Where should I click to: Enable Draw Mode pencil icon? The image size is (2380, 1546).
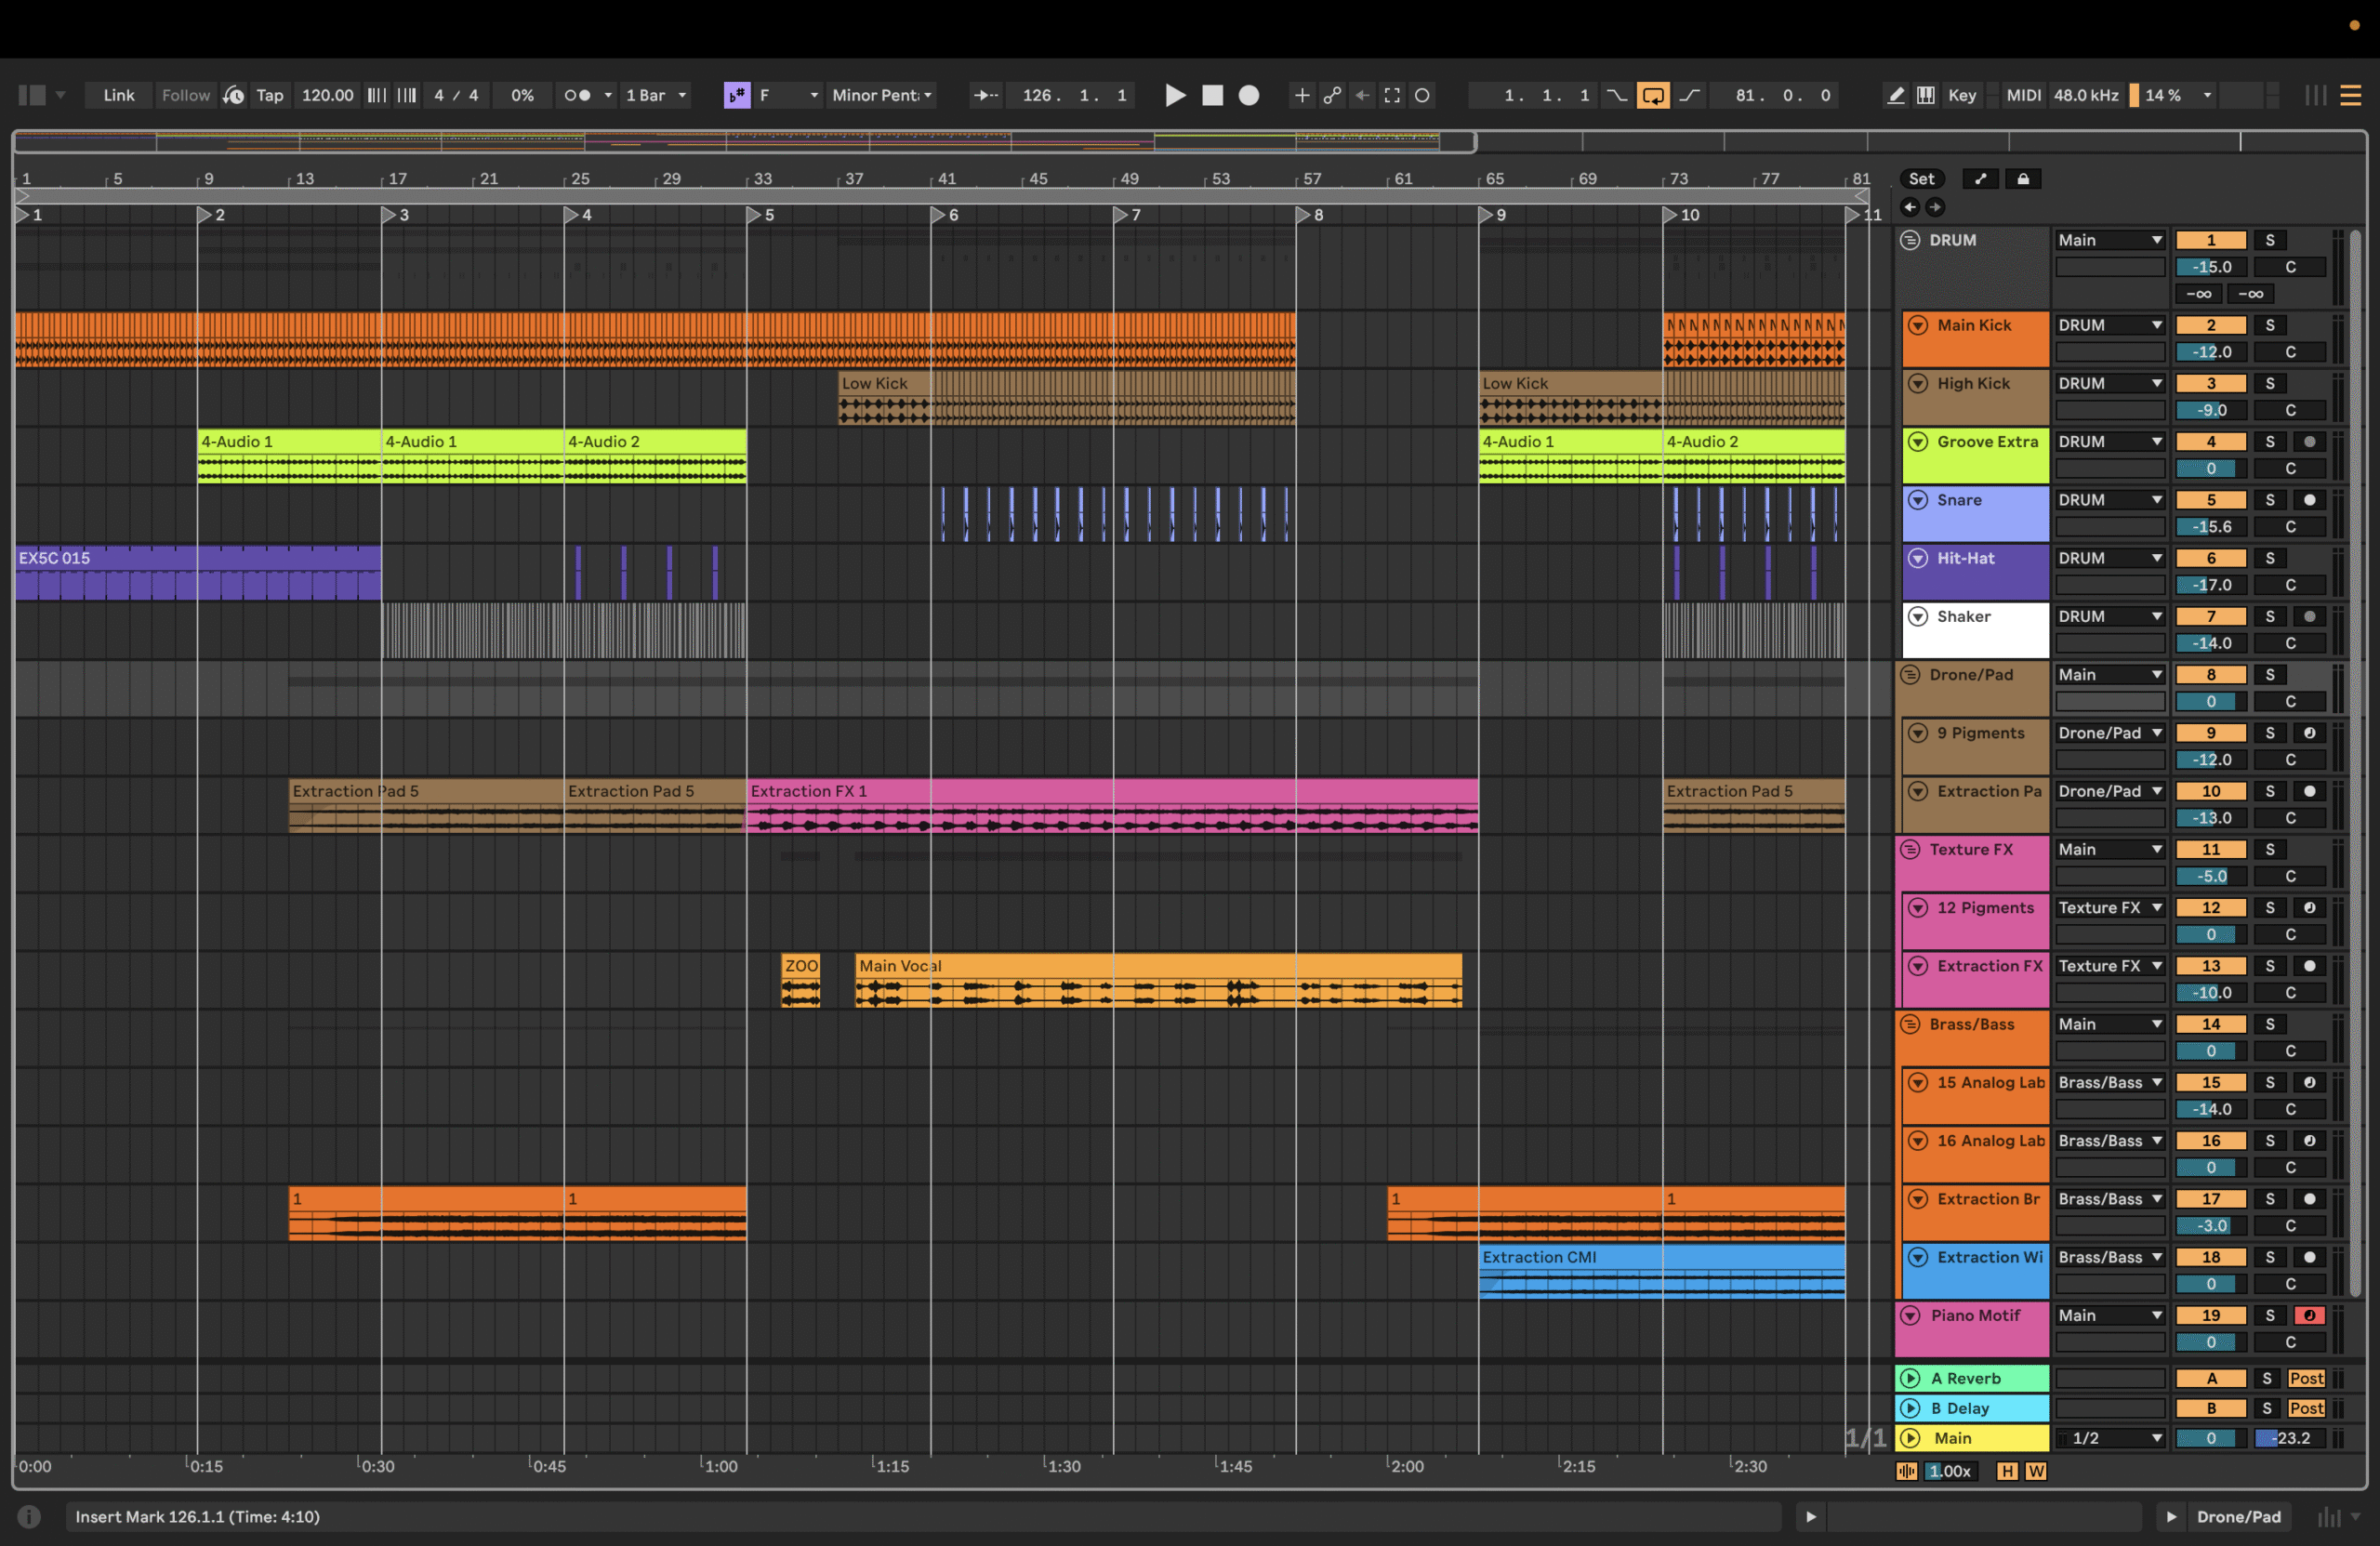pyautogui.click(x=1895, y=95)
